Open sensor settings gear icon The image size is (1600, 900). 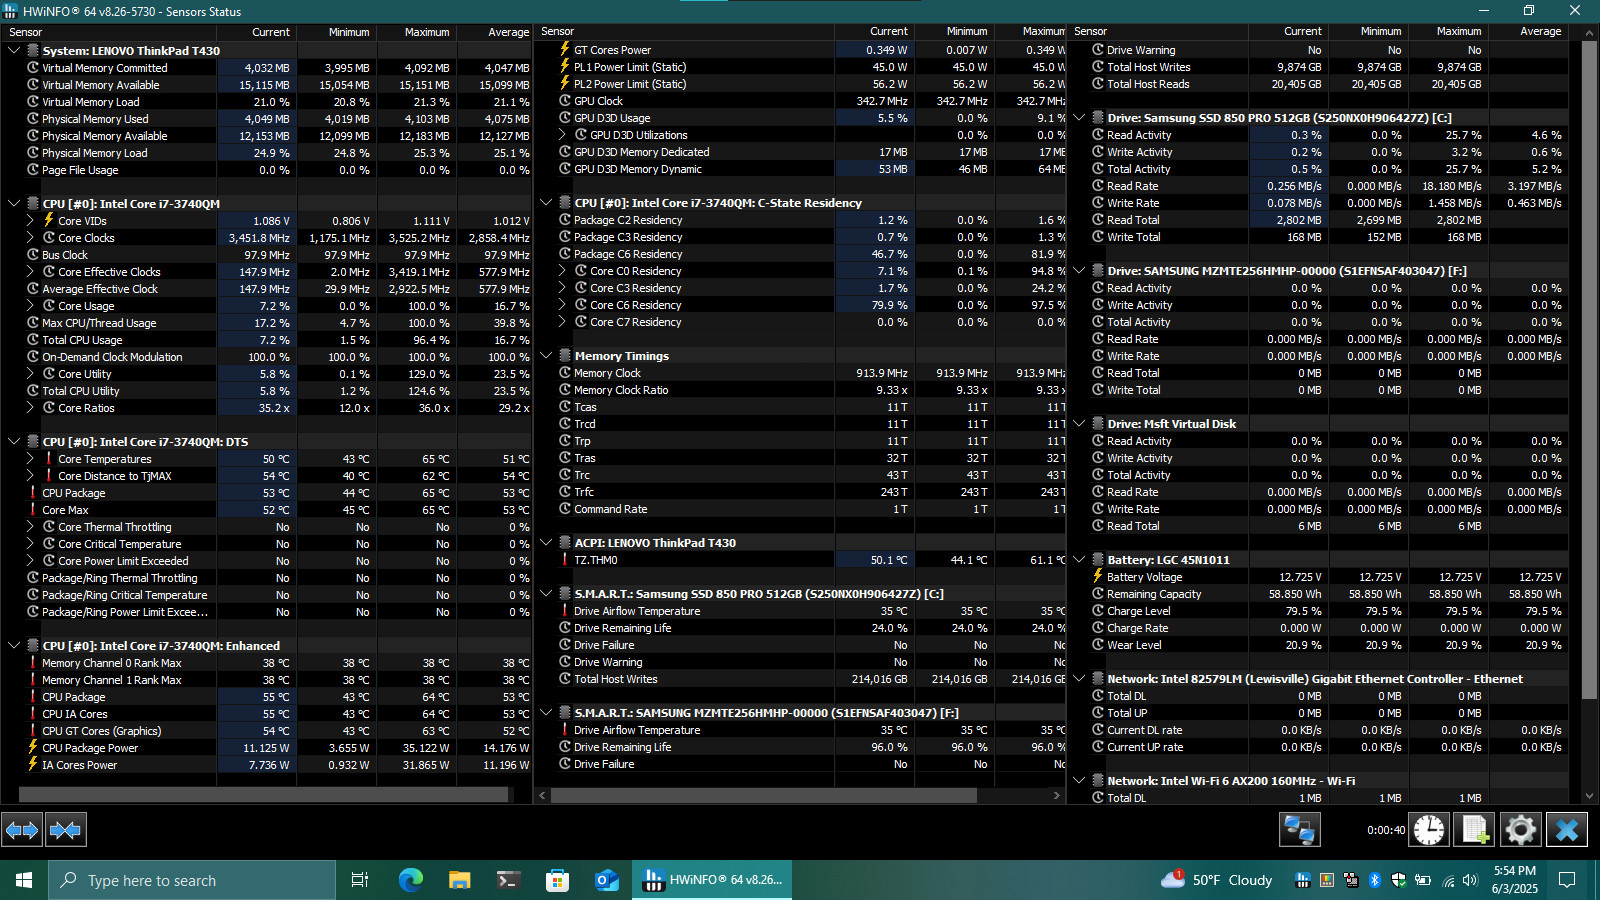(x=1521, y=830)
